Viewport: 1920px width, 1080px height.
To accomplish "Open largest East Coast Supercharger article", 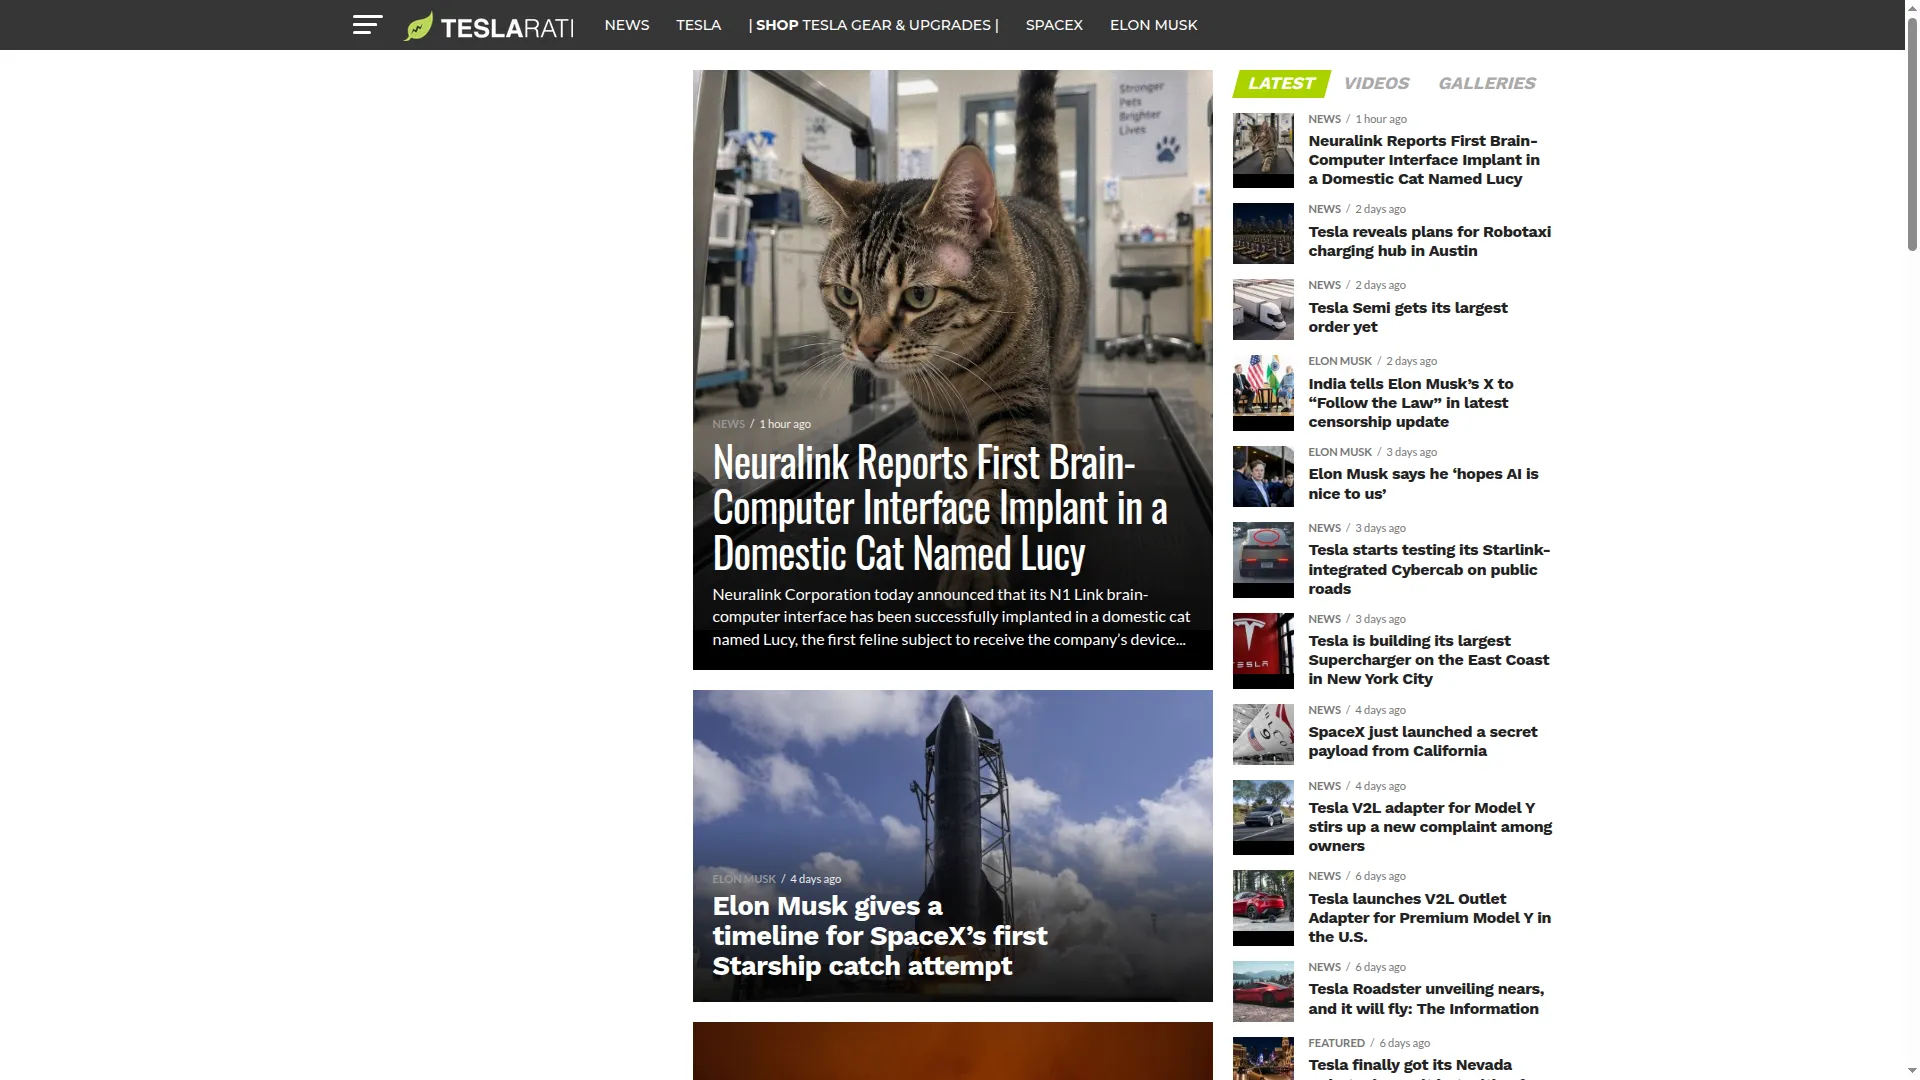I will (x=1428, y=660).
